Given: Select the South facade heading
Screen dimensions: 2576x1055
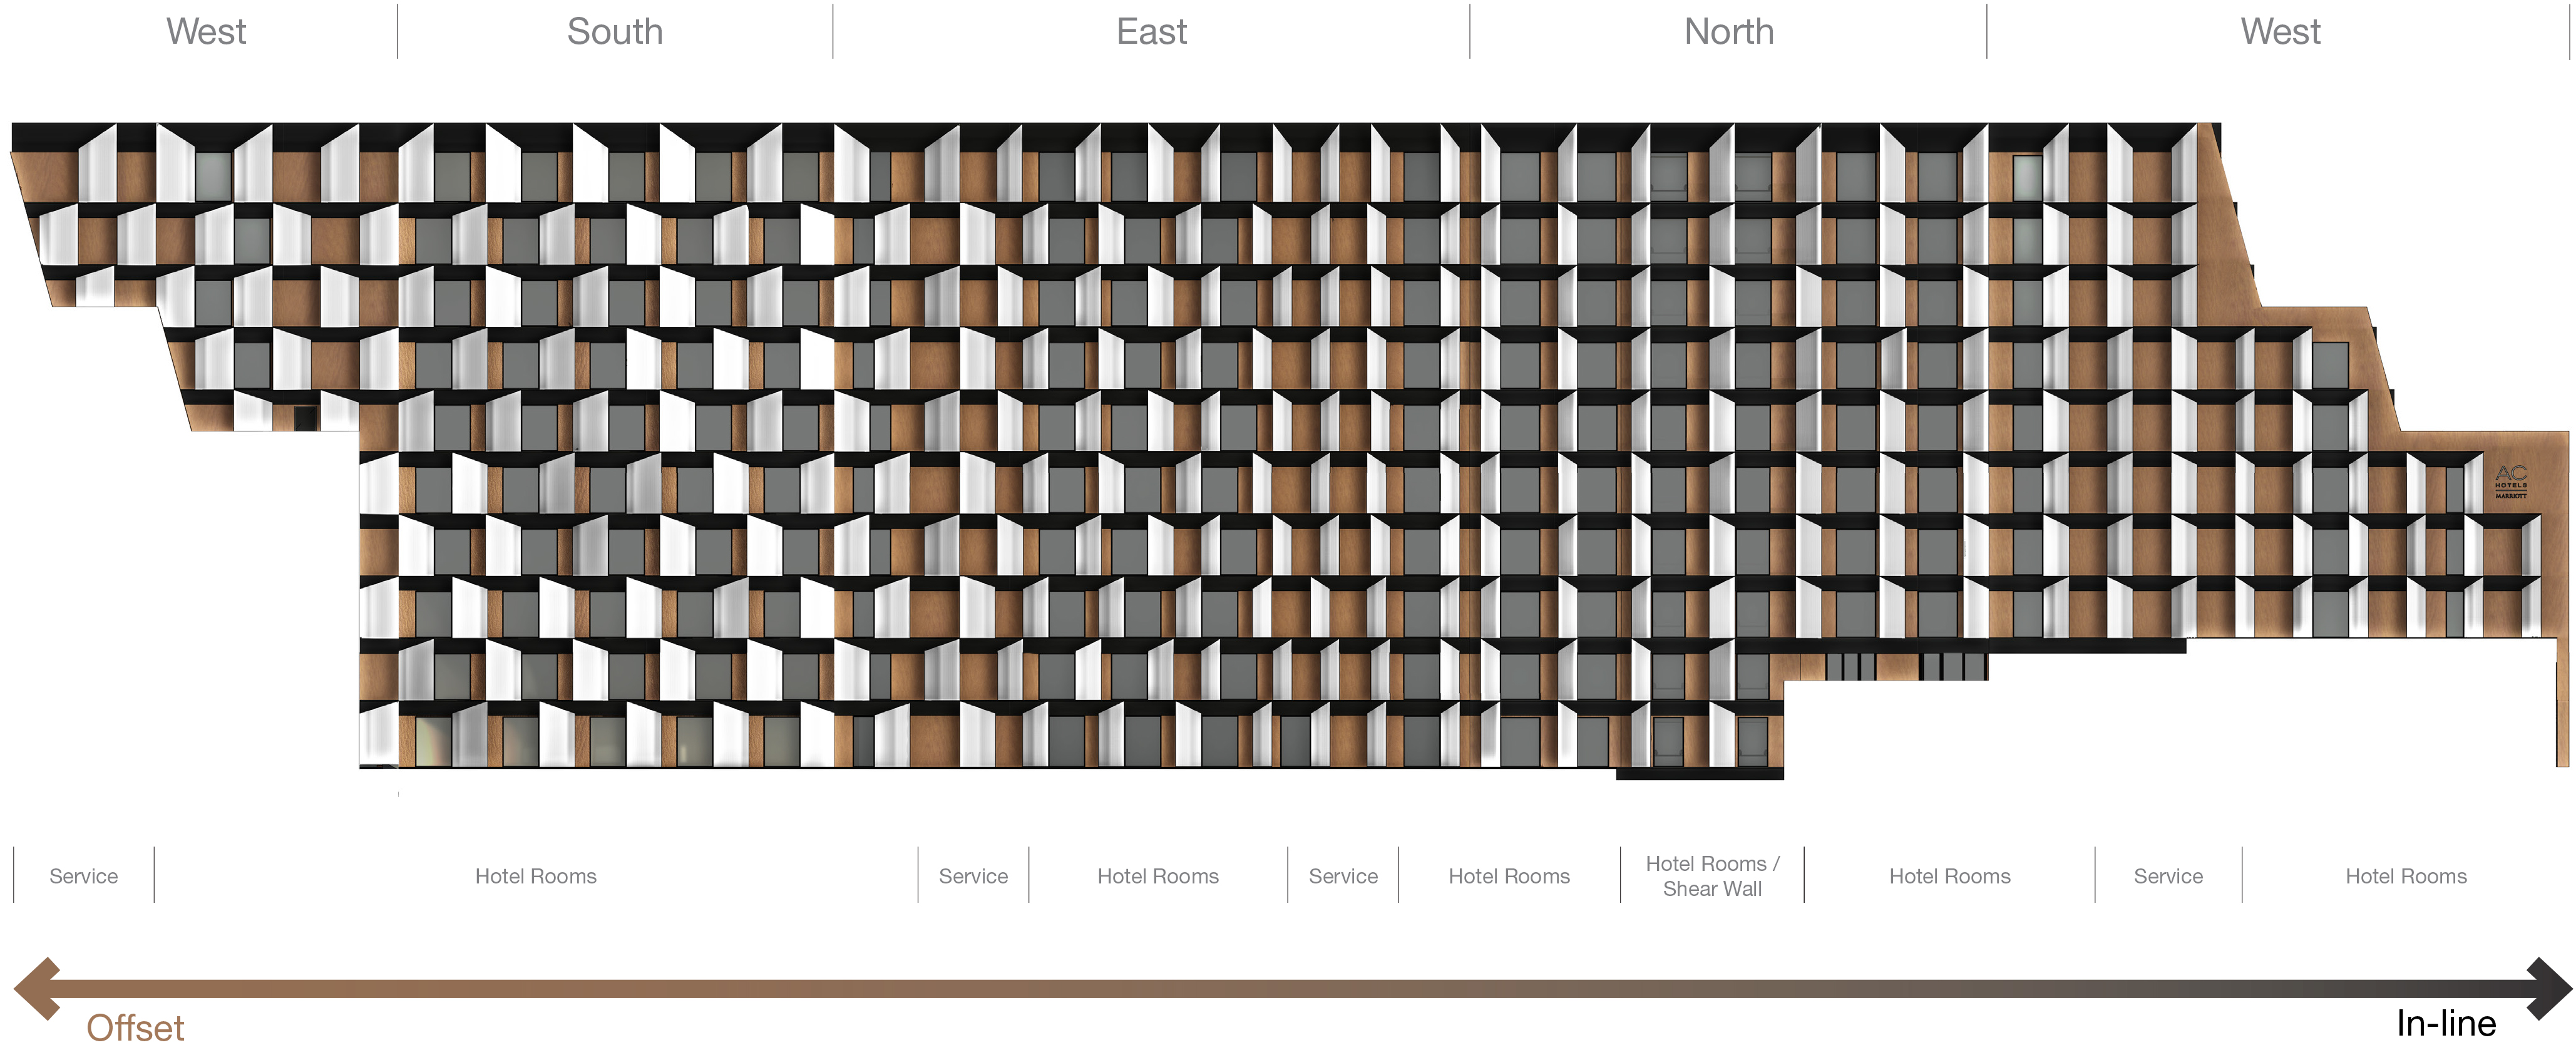Looking at the screenshot, I should pos(614,32).
